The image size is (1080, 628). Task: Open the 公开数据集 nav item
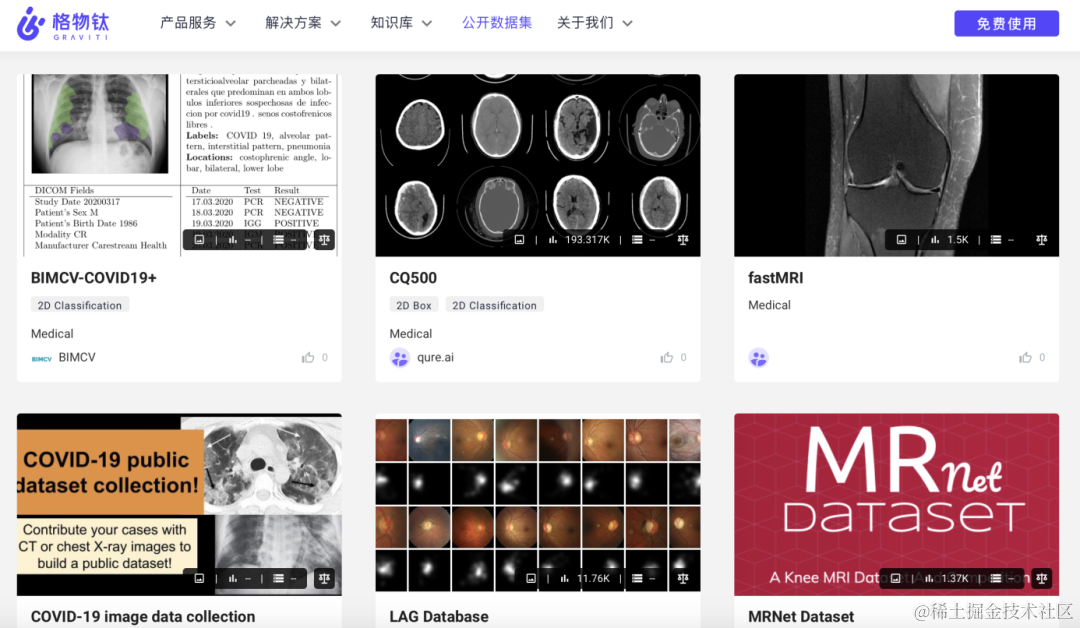click(x=497, y=23)
